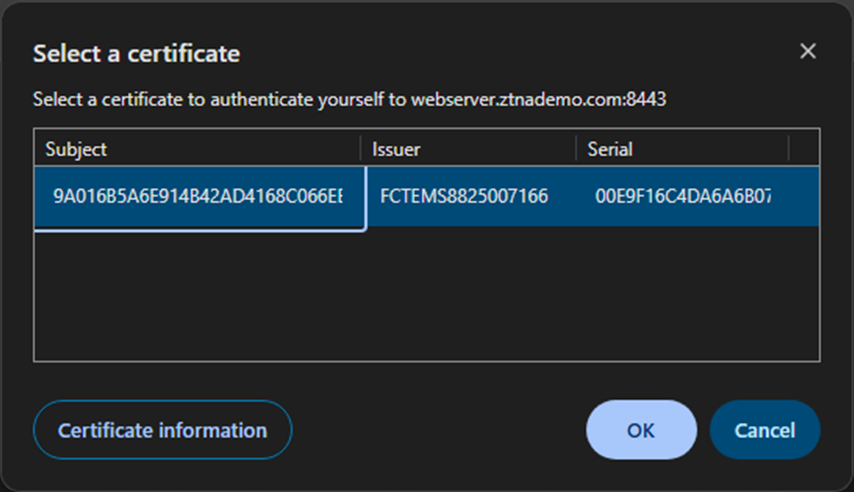Image resolution: width=854 pixels, height=492 pixels.
Task: Click divider between Issuer and Serial headers
Action: [576, 149]
